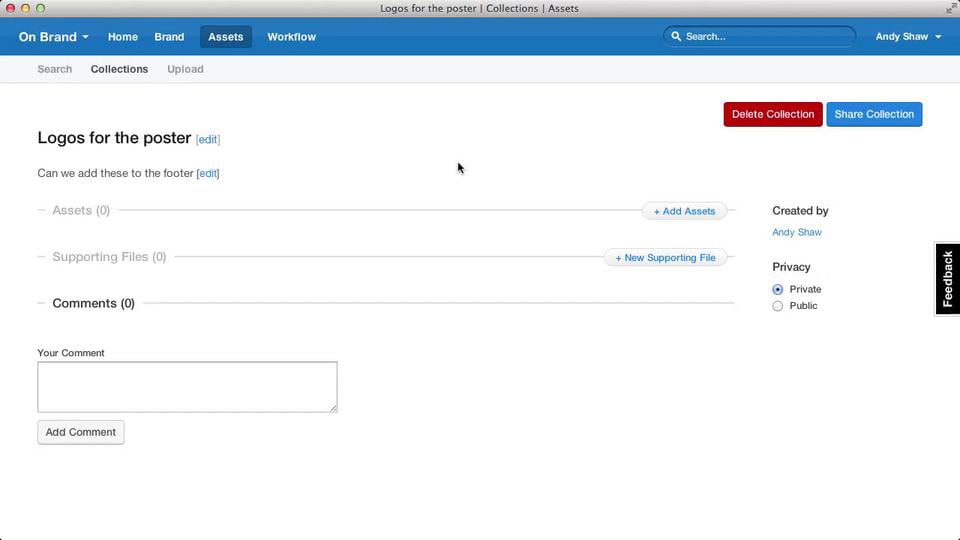Image resolution: width=960 pixels, height=540 pixels.
Task: Switch to the Upload sub-tab
Action: [x=186, y=69]
